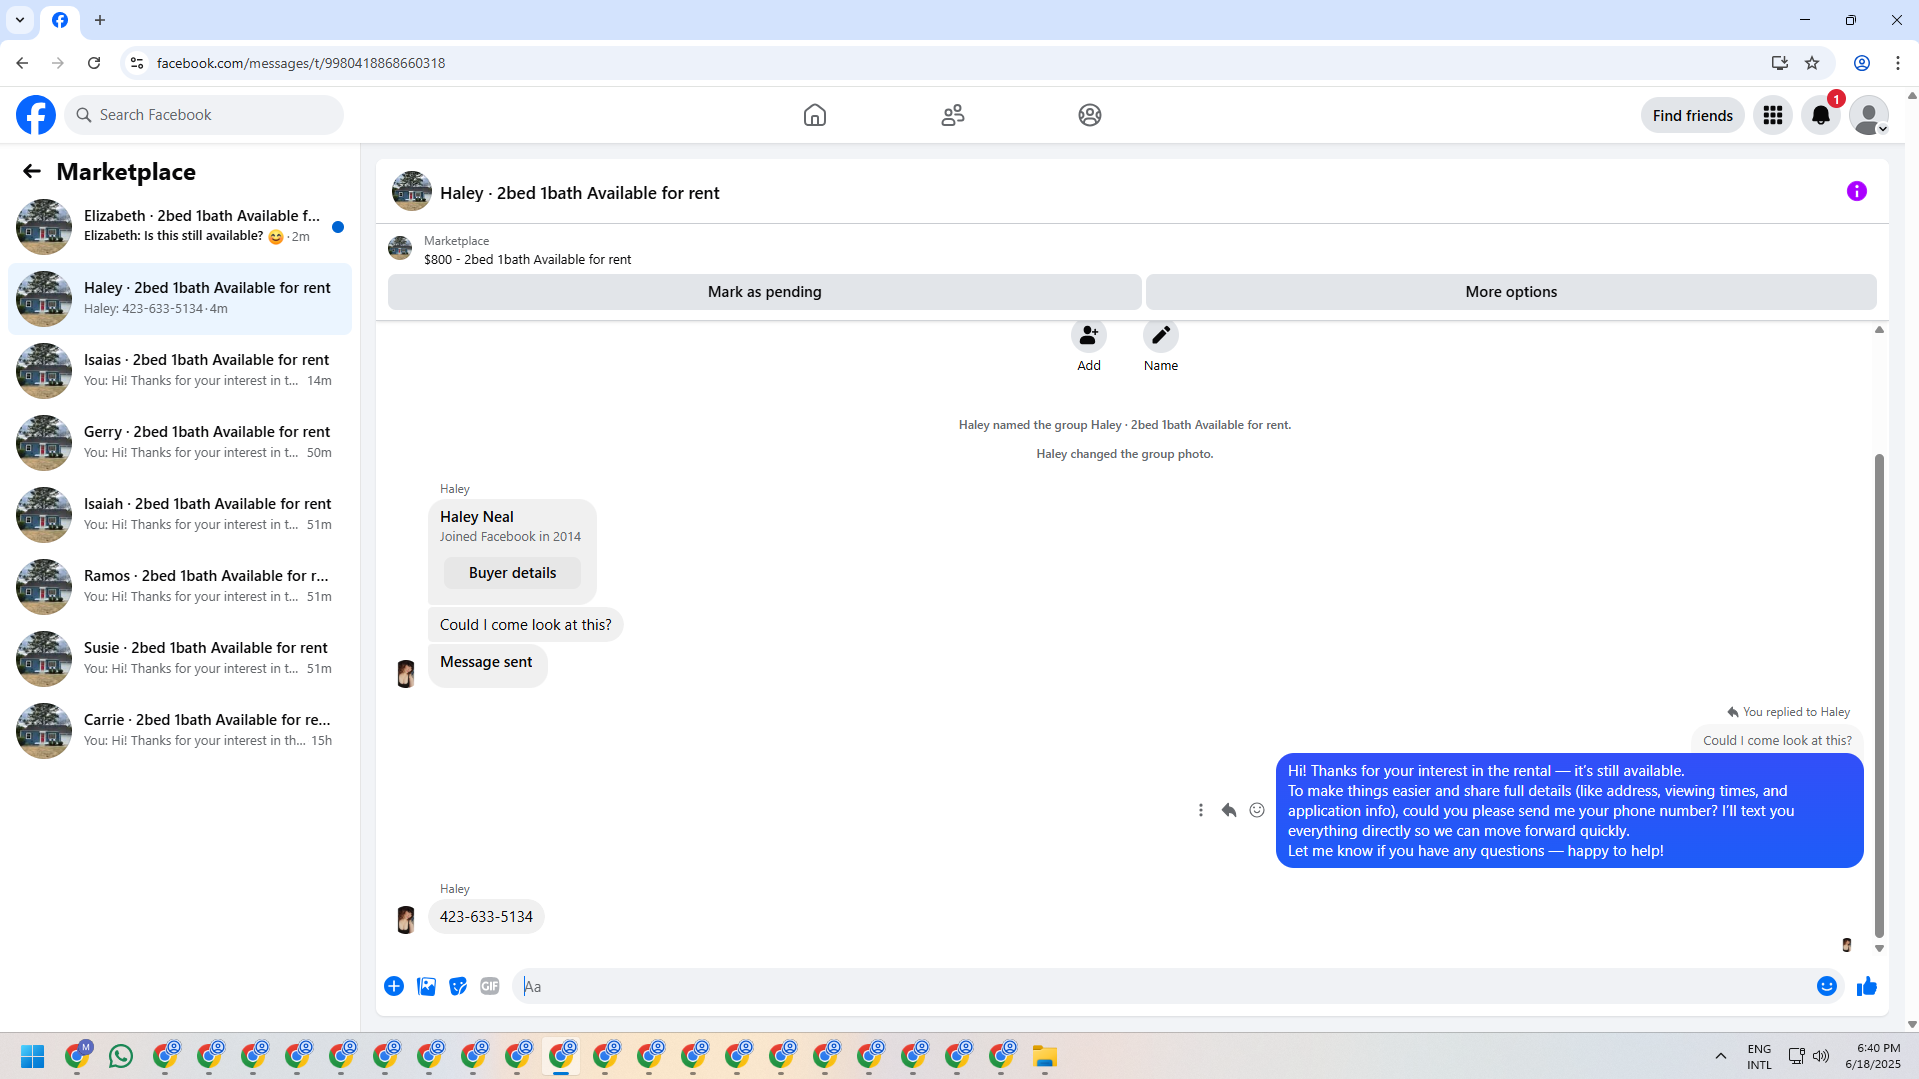Click the conversation header group photo
1919x1079 pixels.
[x=412, y=191]
